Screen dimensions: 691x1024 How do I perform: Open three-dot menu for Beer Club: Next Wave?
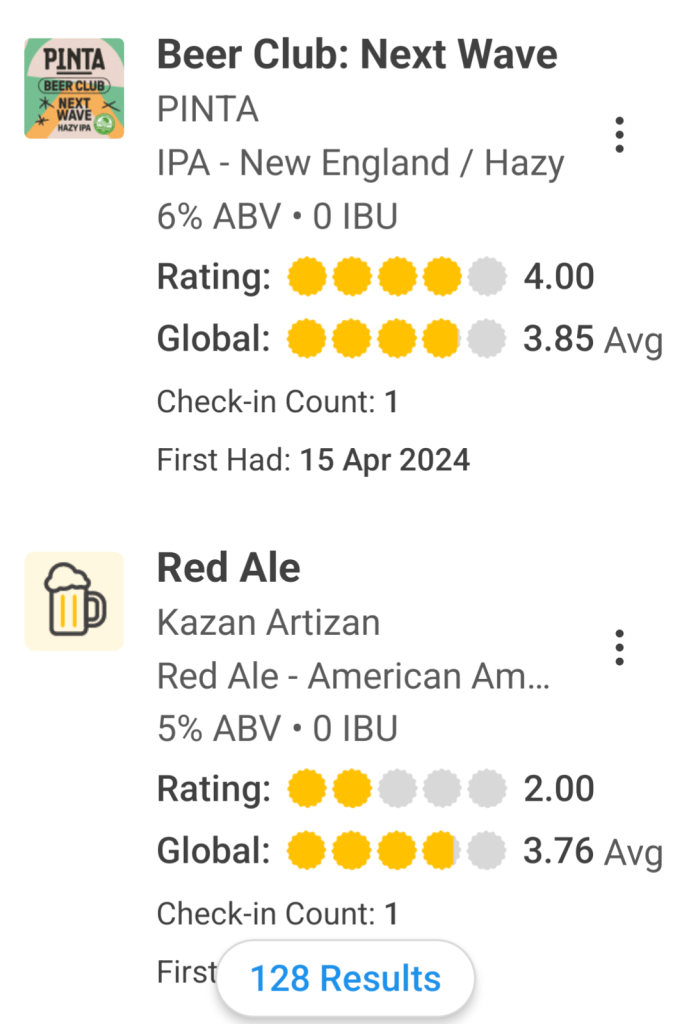point(620,135)
